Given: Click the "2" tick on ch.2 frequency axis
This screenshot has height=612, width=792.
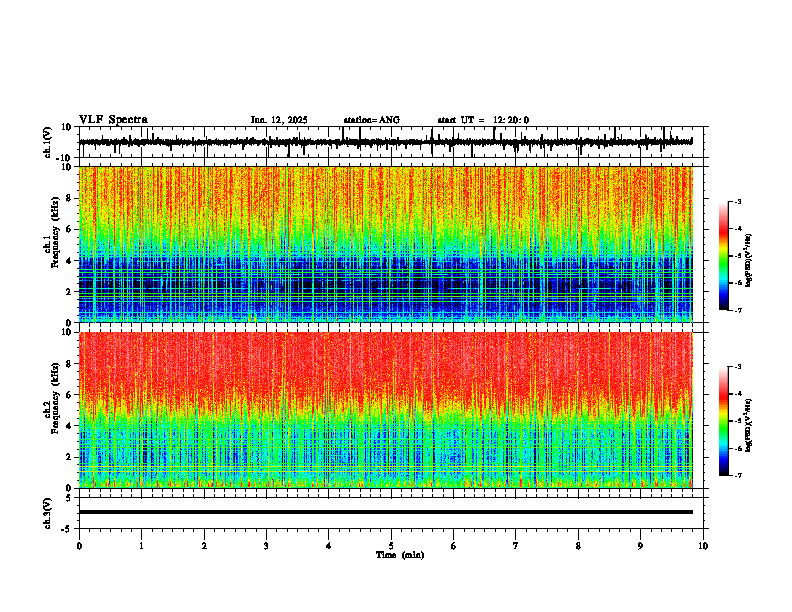Looking at the screenshot, I should pos(70,457).
